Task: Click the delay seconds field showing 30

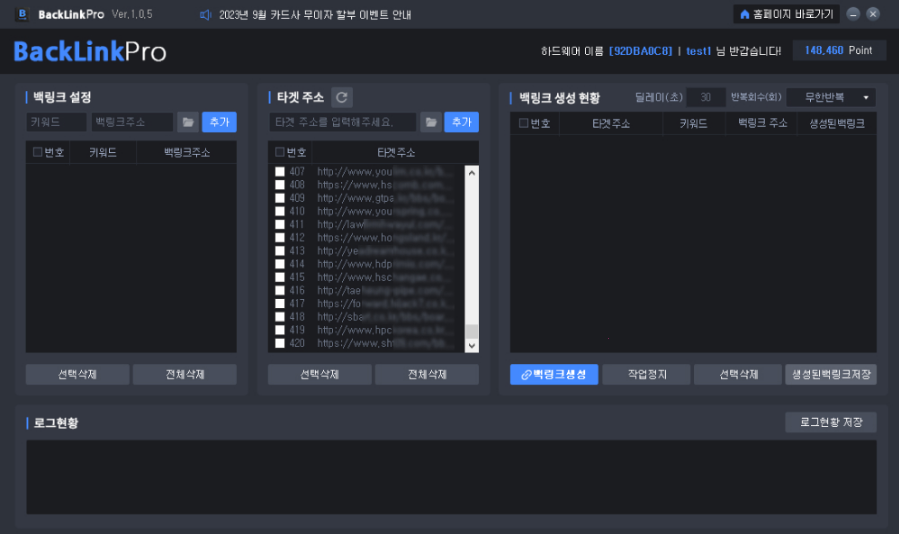Action: point(706,98)
